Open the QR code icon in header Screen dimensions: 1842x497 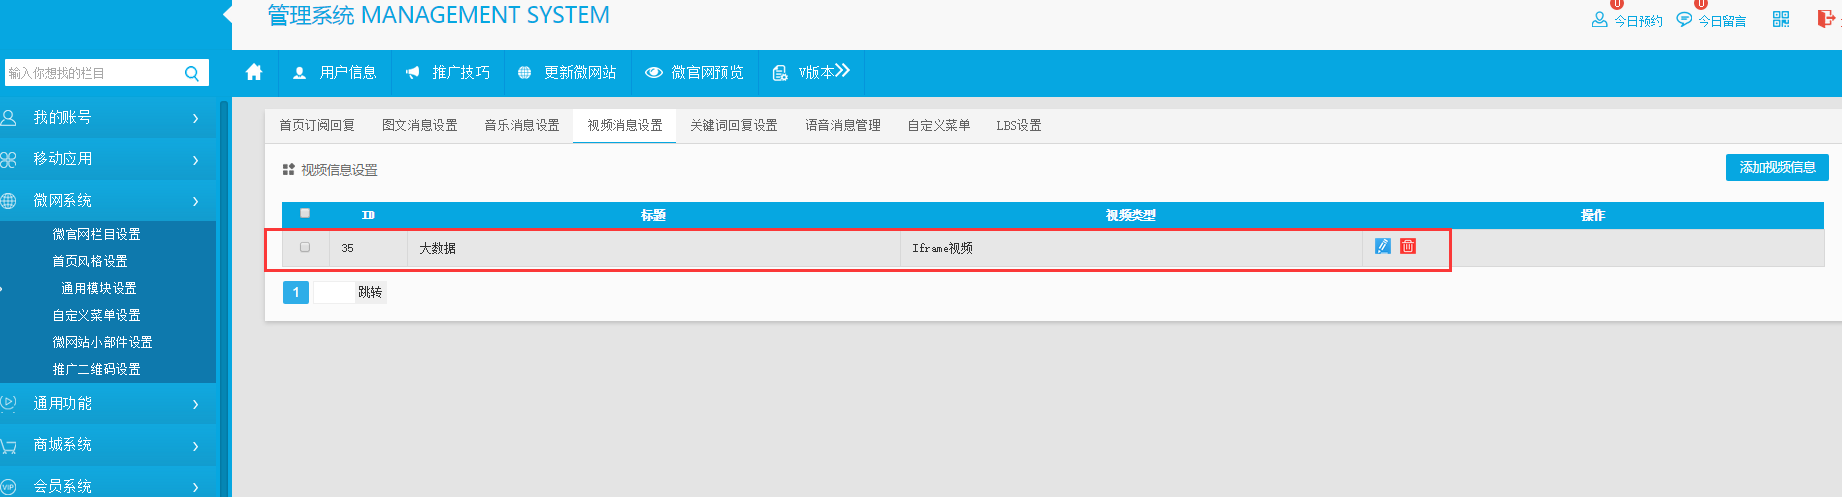click(1781, 19)
